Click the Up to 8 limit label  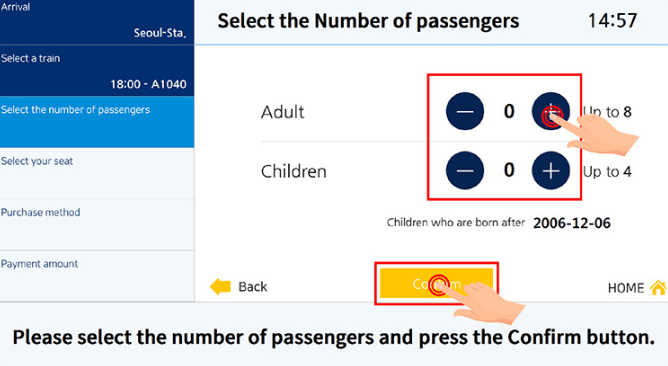pyautogui.click(x=607, y=112)
